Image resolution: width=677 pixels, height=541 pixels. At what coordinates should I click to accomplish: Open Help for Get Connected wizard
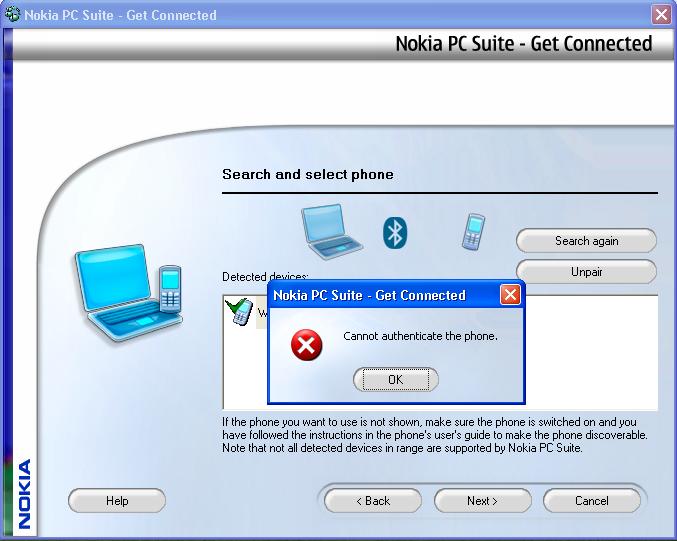coord(117,501)
